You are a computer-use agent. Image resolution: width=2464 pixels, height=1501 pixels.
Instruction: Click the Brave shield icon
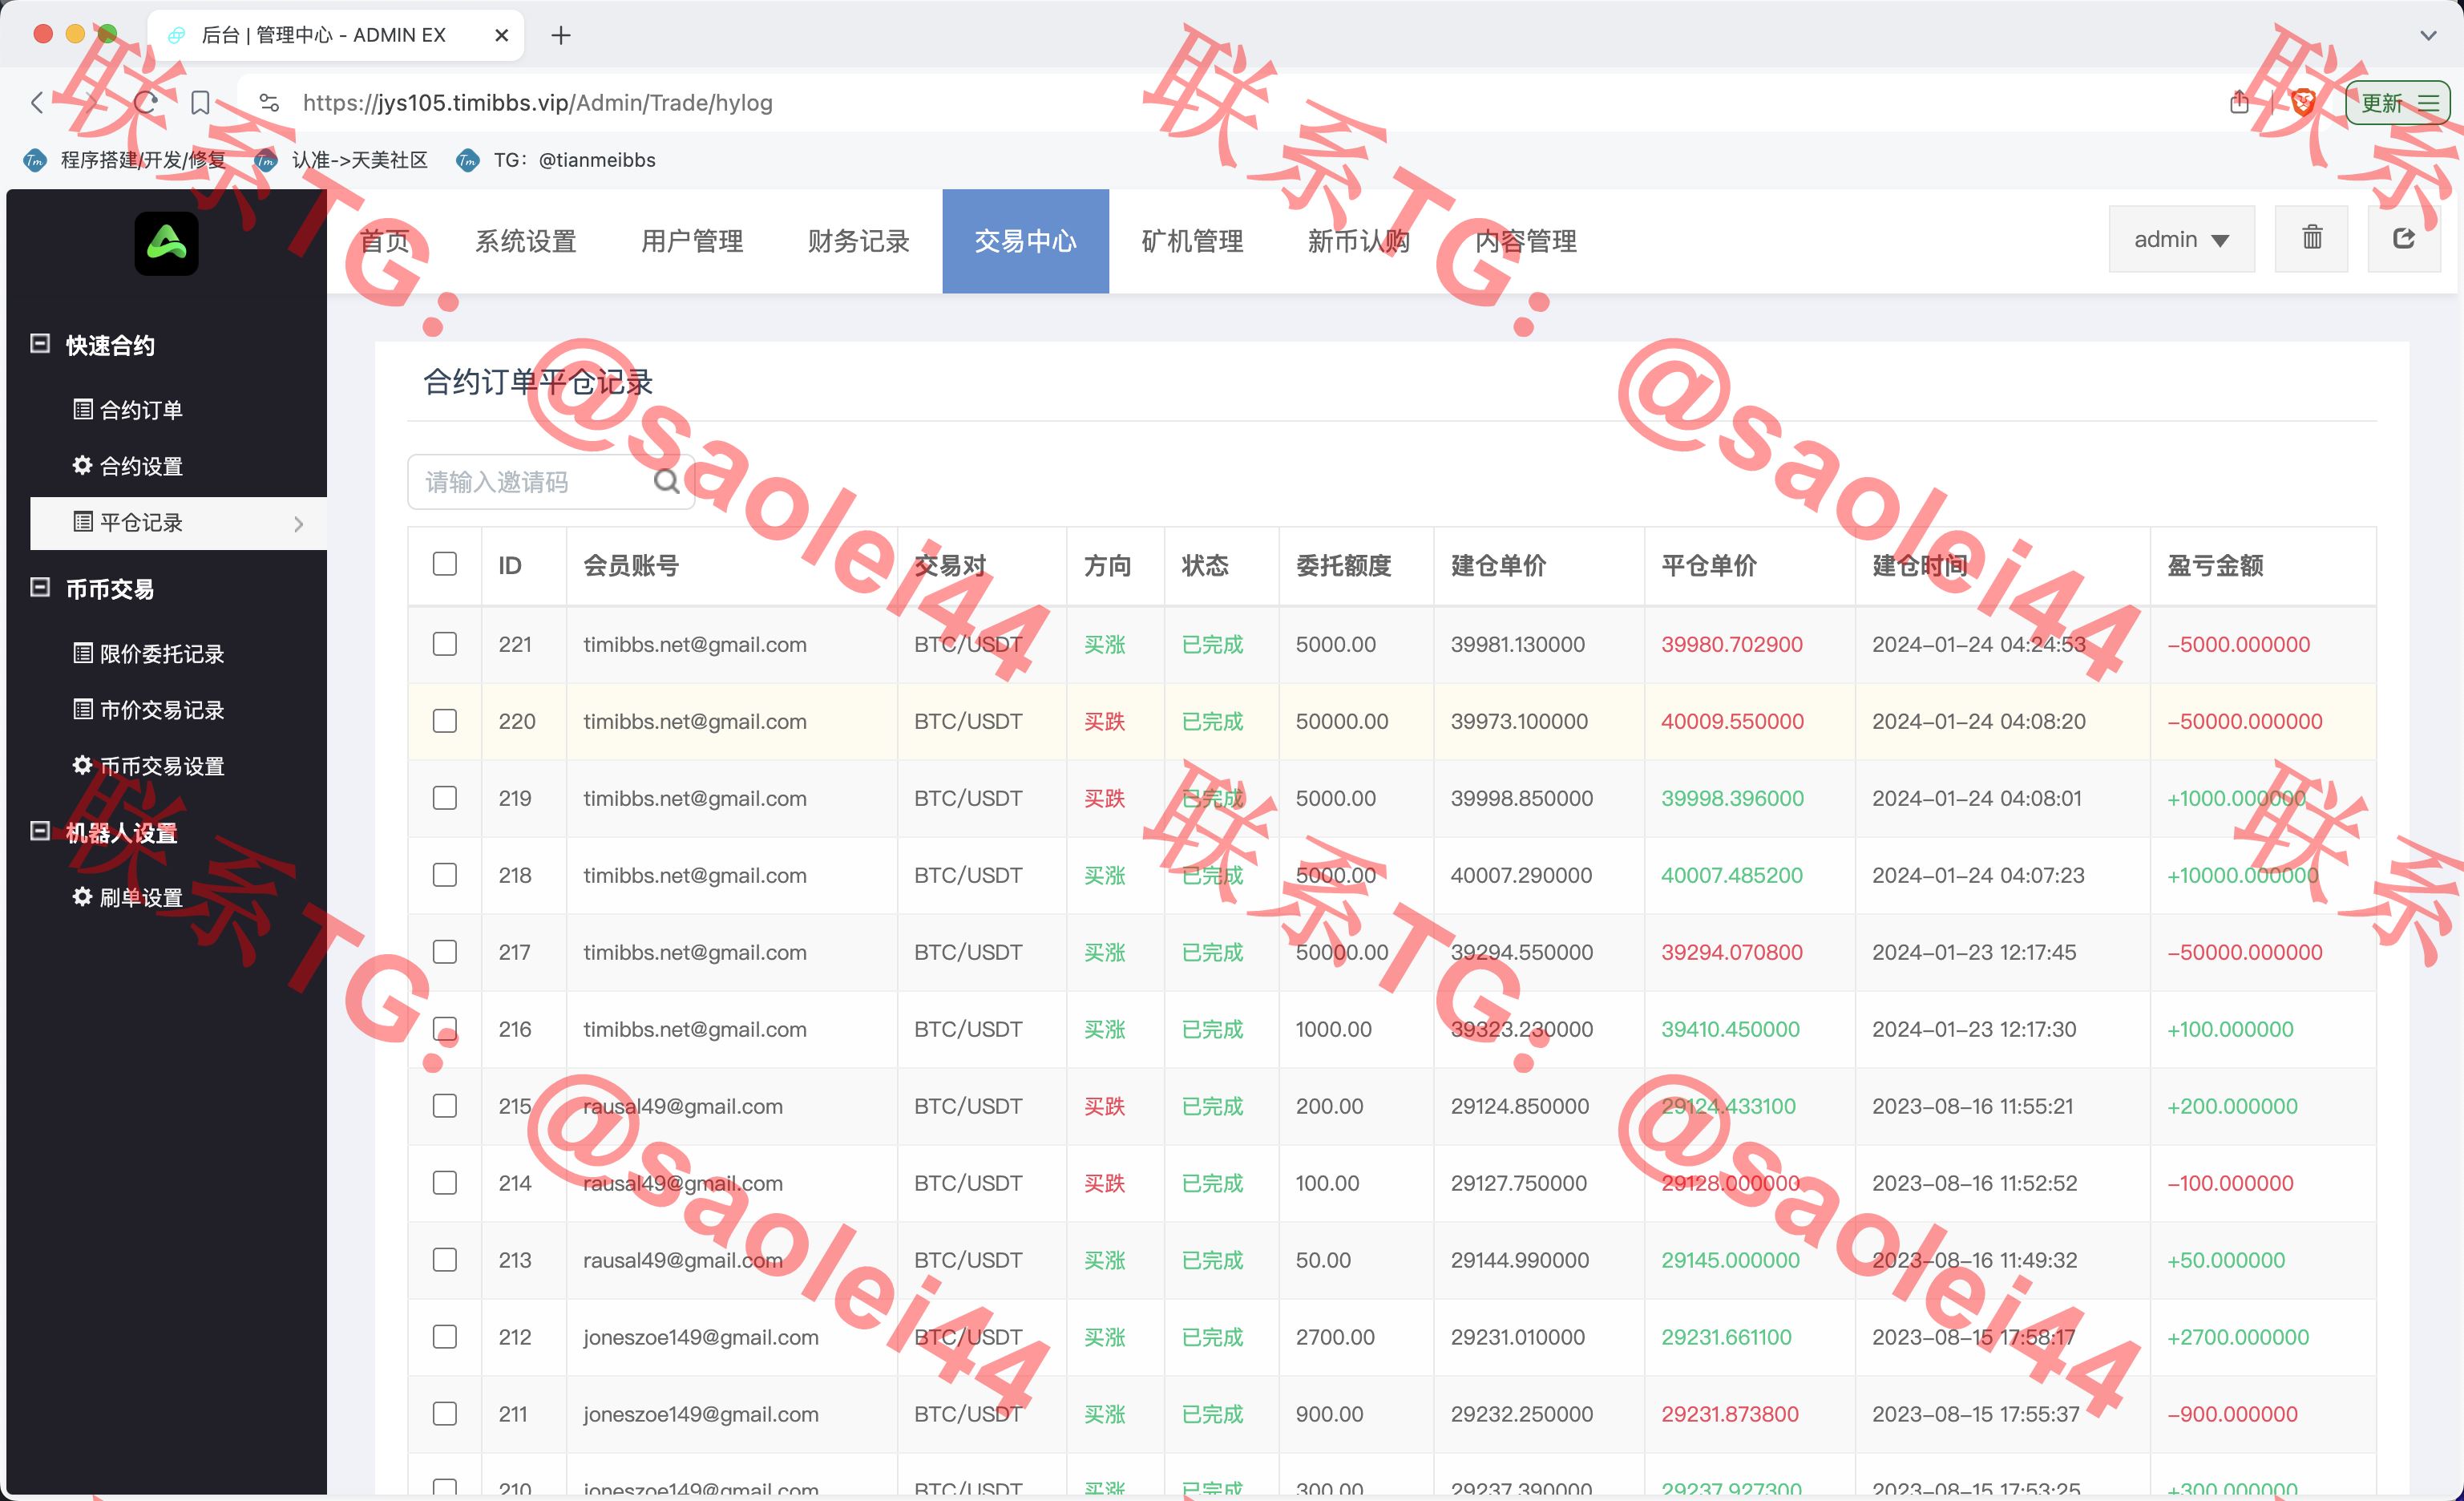(x=2303, y=102)
